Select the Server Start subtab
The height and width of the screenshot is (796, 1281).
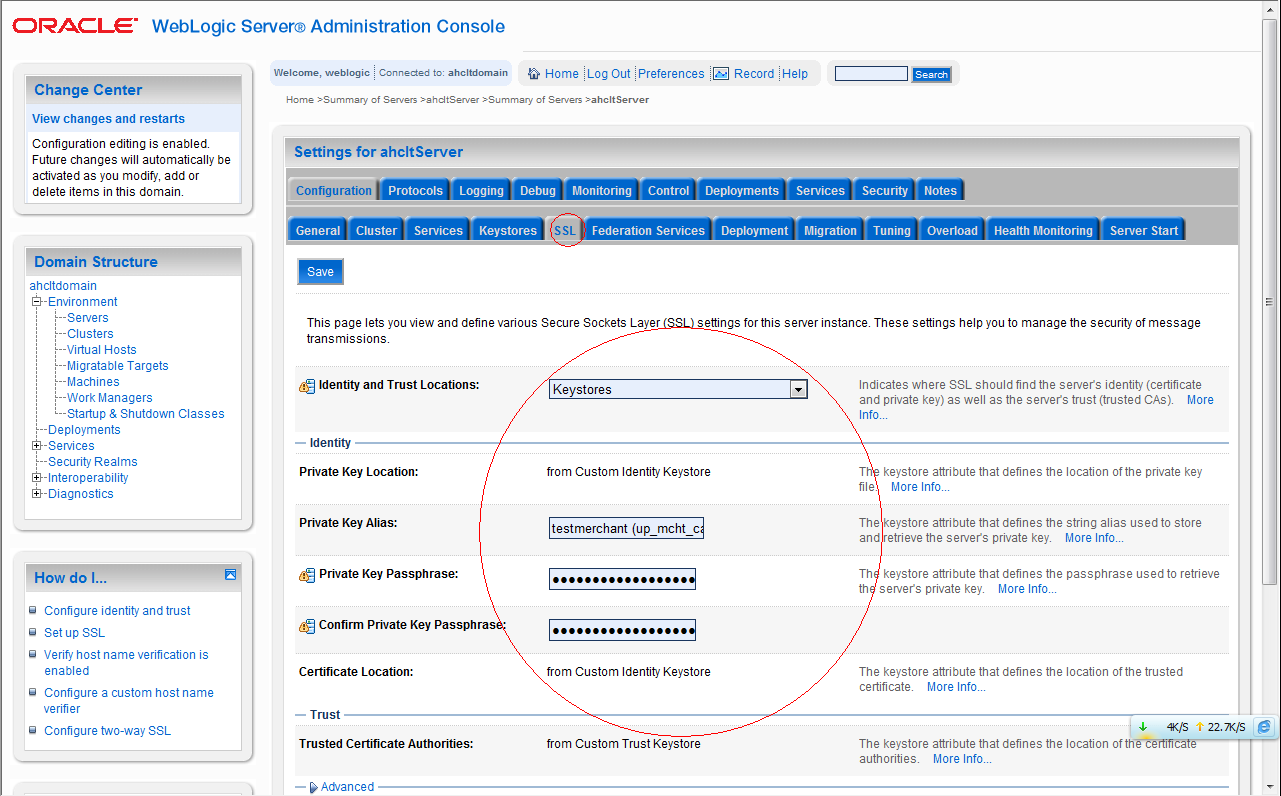[1144, 231]
